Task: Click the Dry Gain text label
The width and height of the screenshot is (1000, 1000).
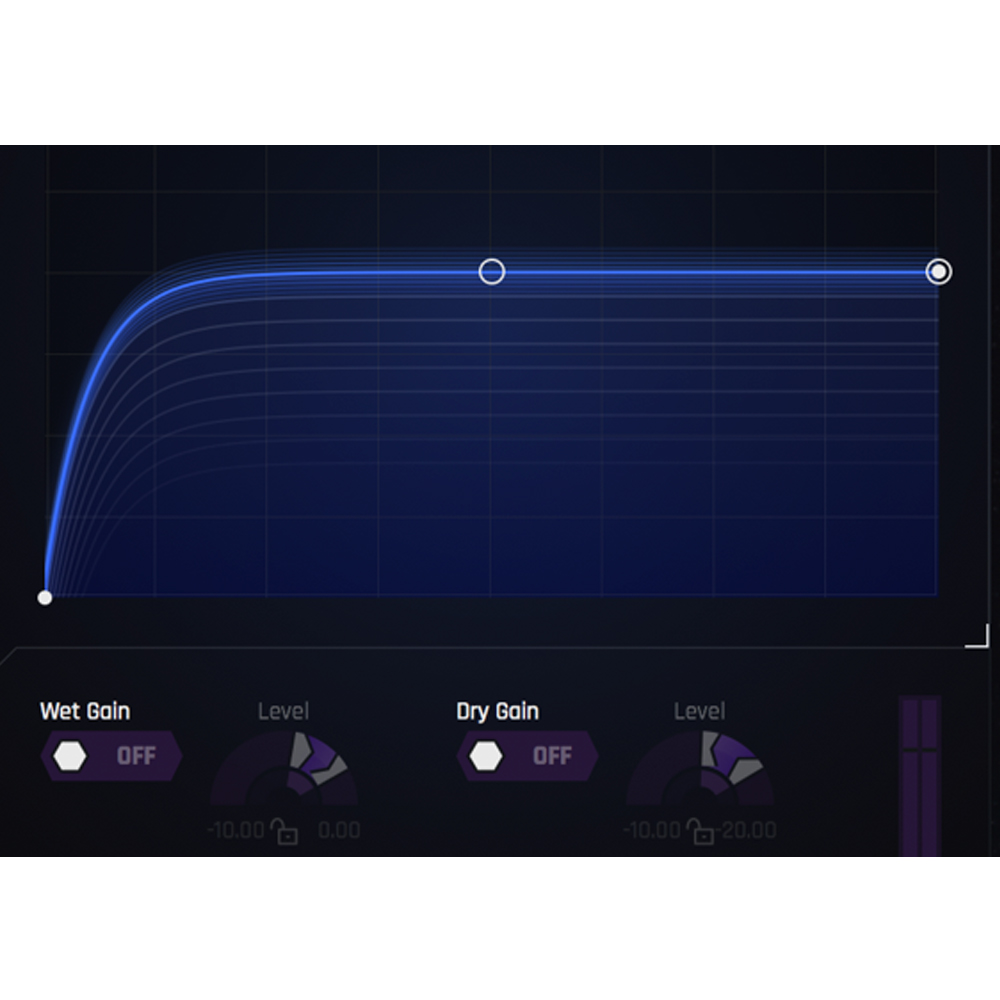Action: pyautogui.click(x=496, y=711)
